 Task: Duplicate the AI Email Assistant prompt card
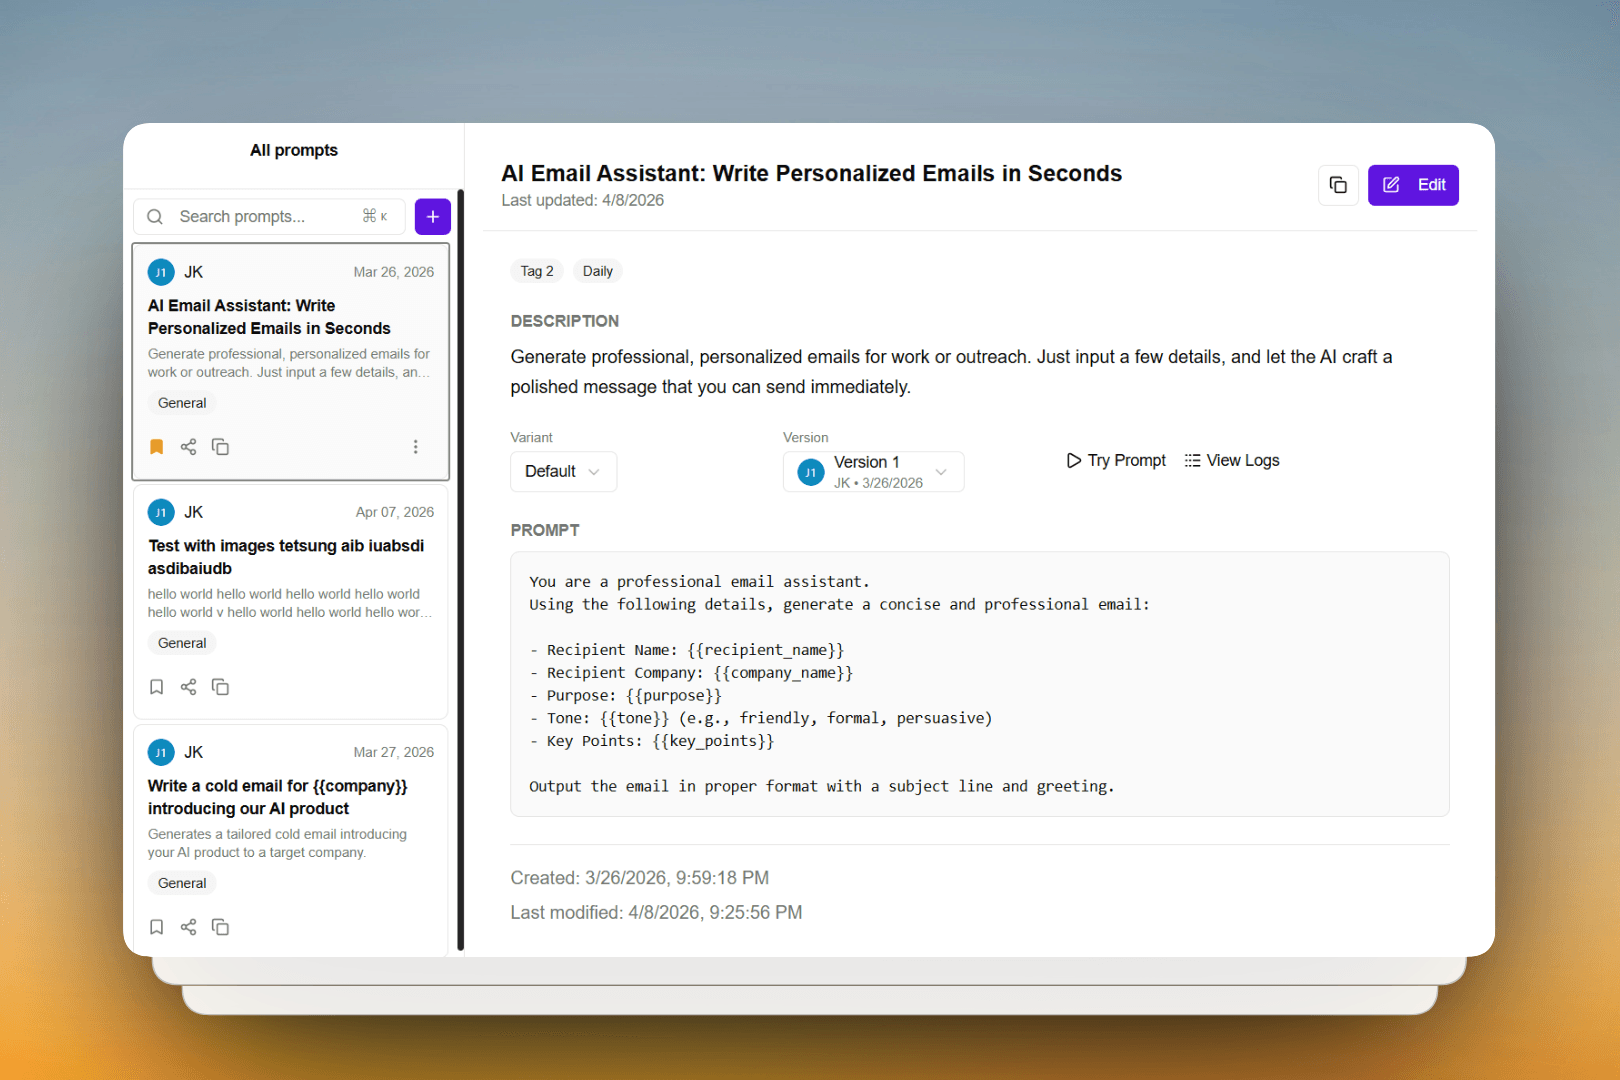click(x=220, y=447)
